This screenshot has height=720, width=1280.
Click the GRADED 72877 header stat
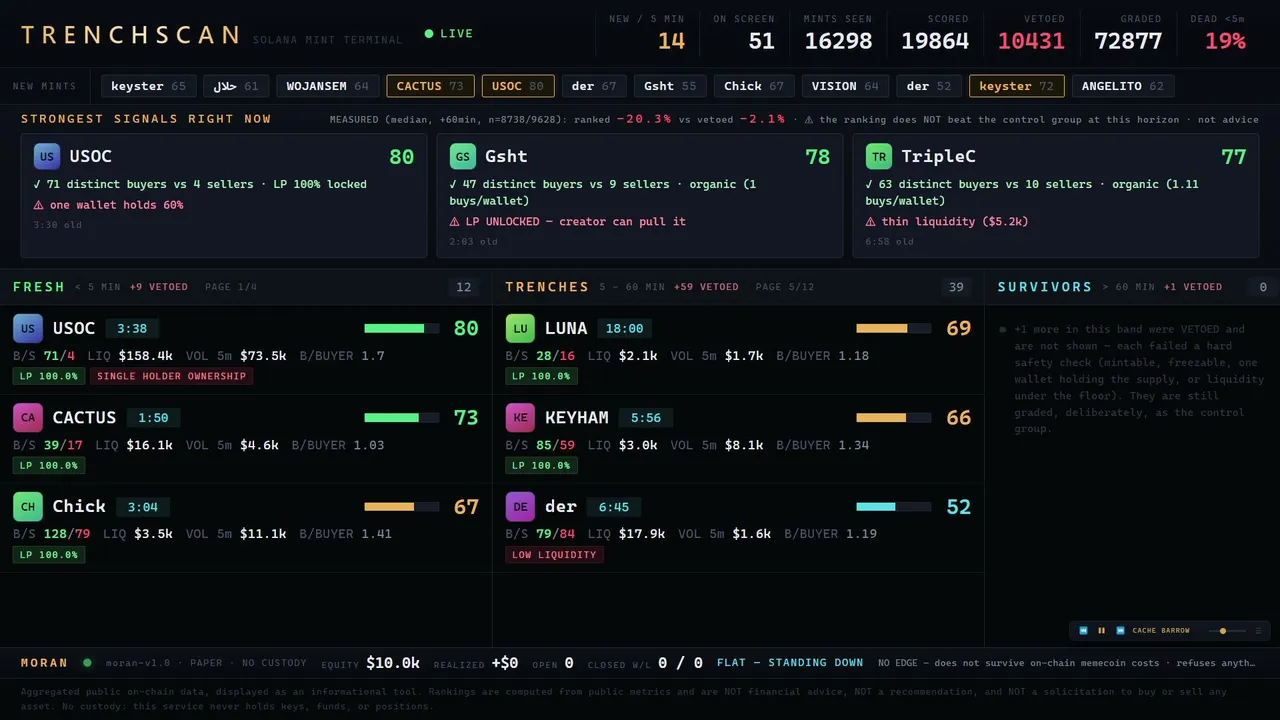pyautogui.click(x=1128, y=33)
